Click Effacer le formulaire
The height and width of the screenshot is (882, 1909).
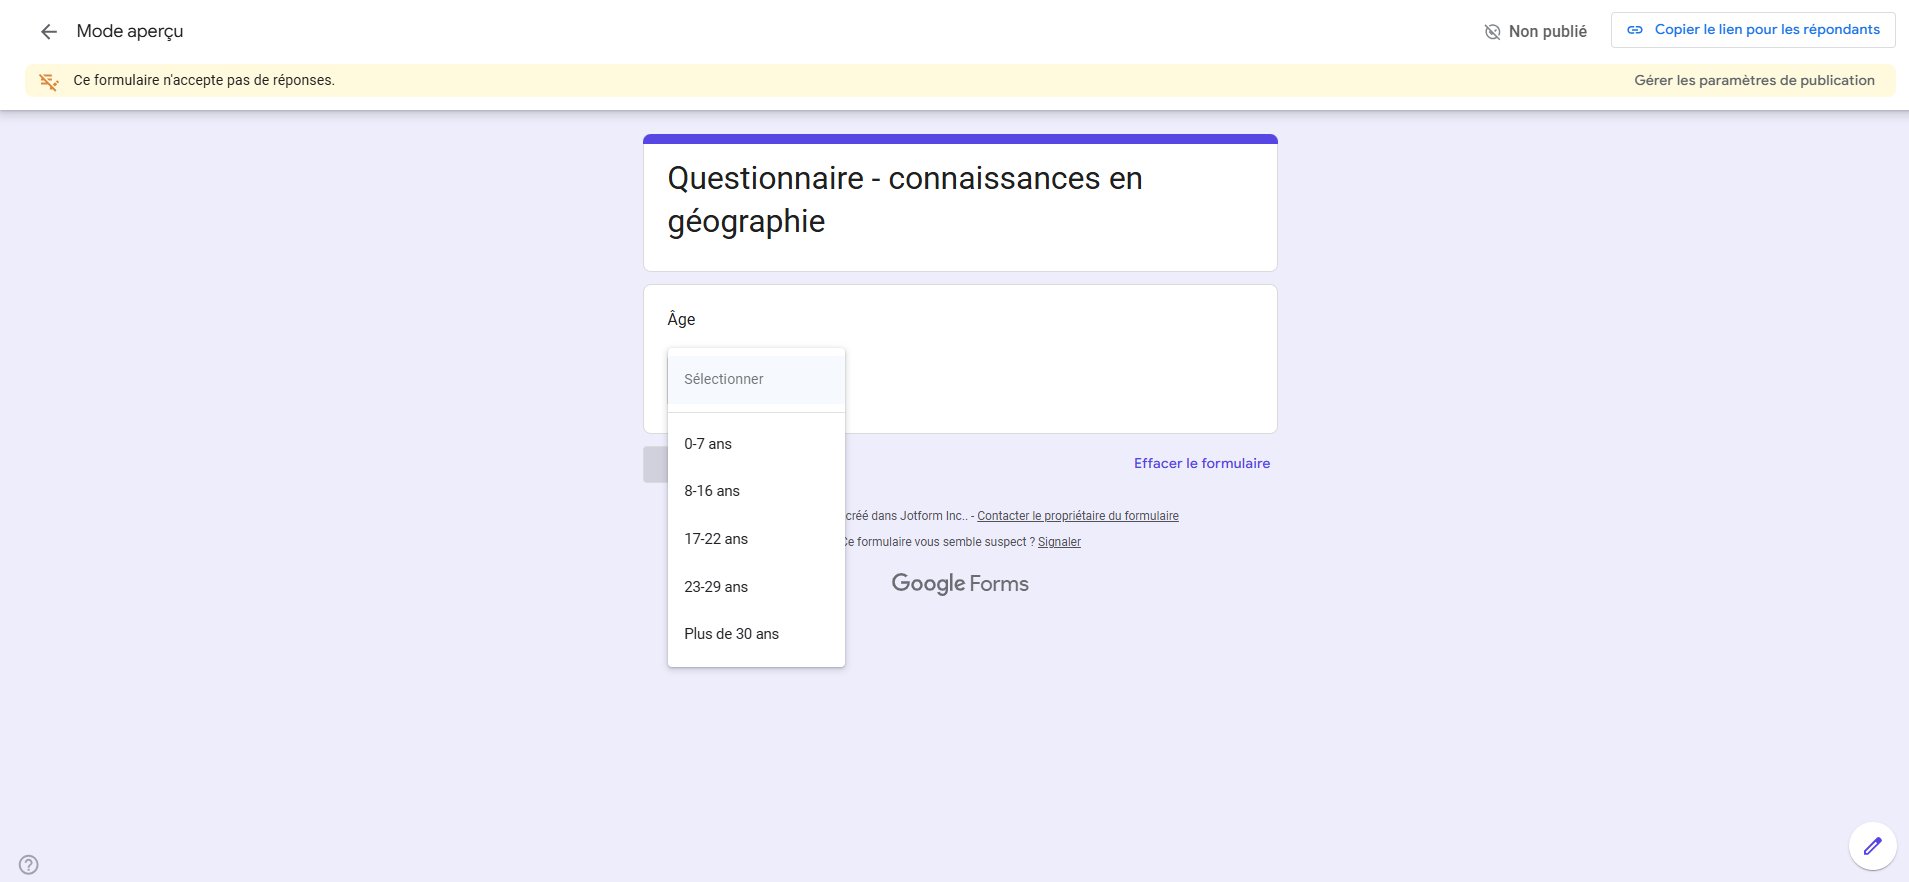(x=1201, y=463)
